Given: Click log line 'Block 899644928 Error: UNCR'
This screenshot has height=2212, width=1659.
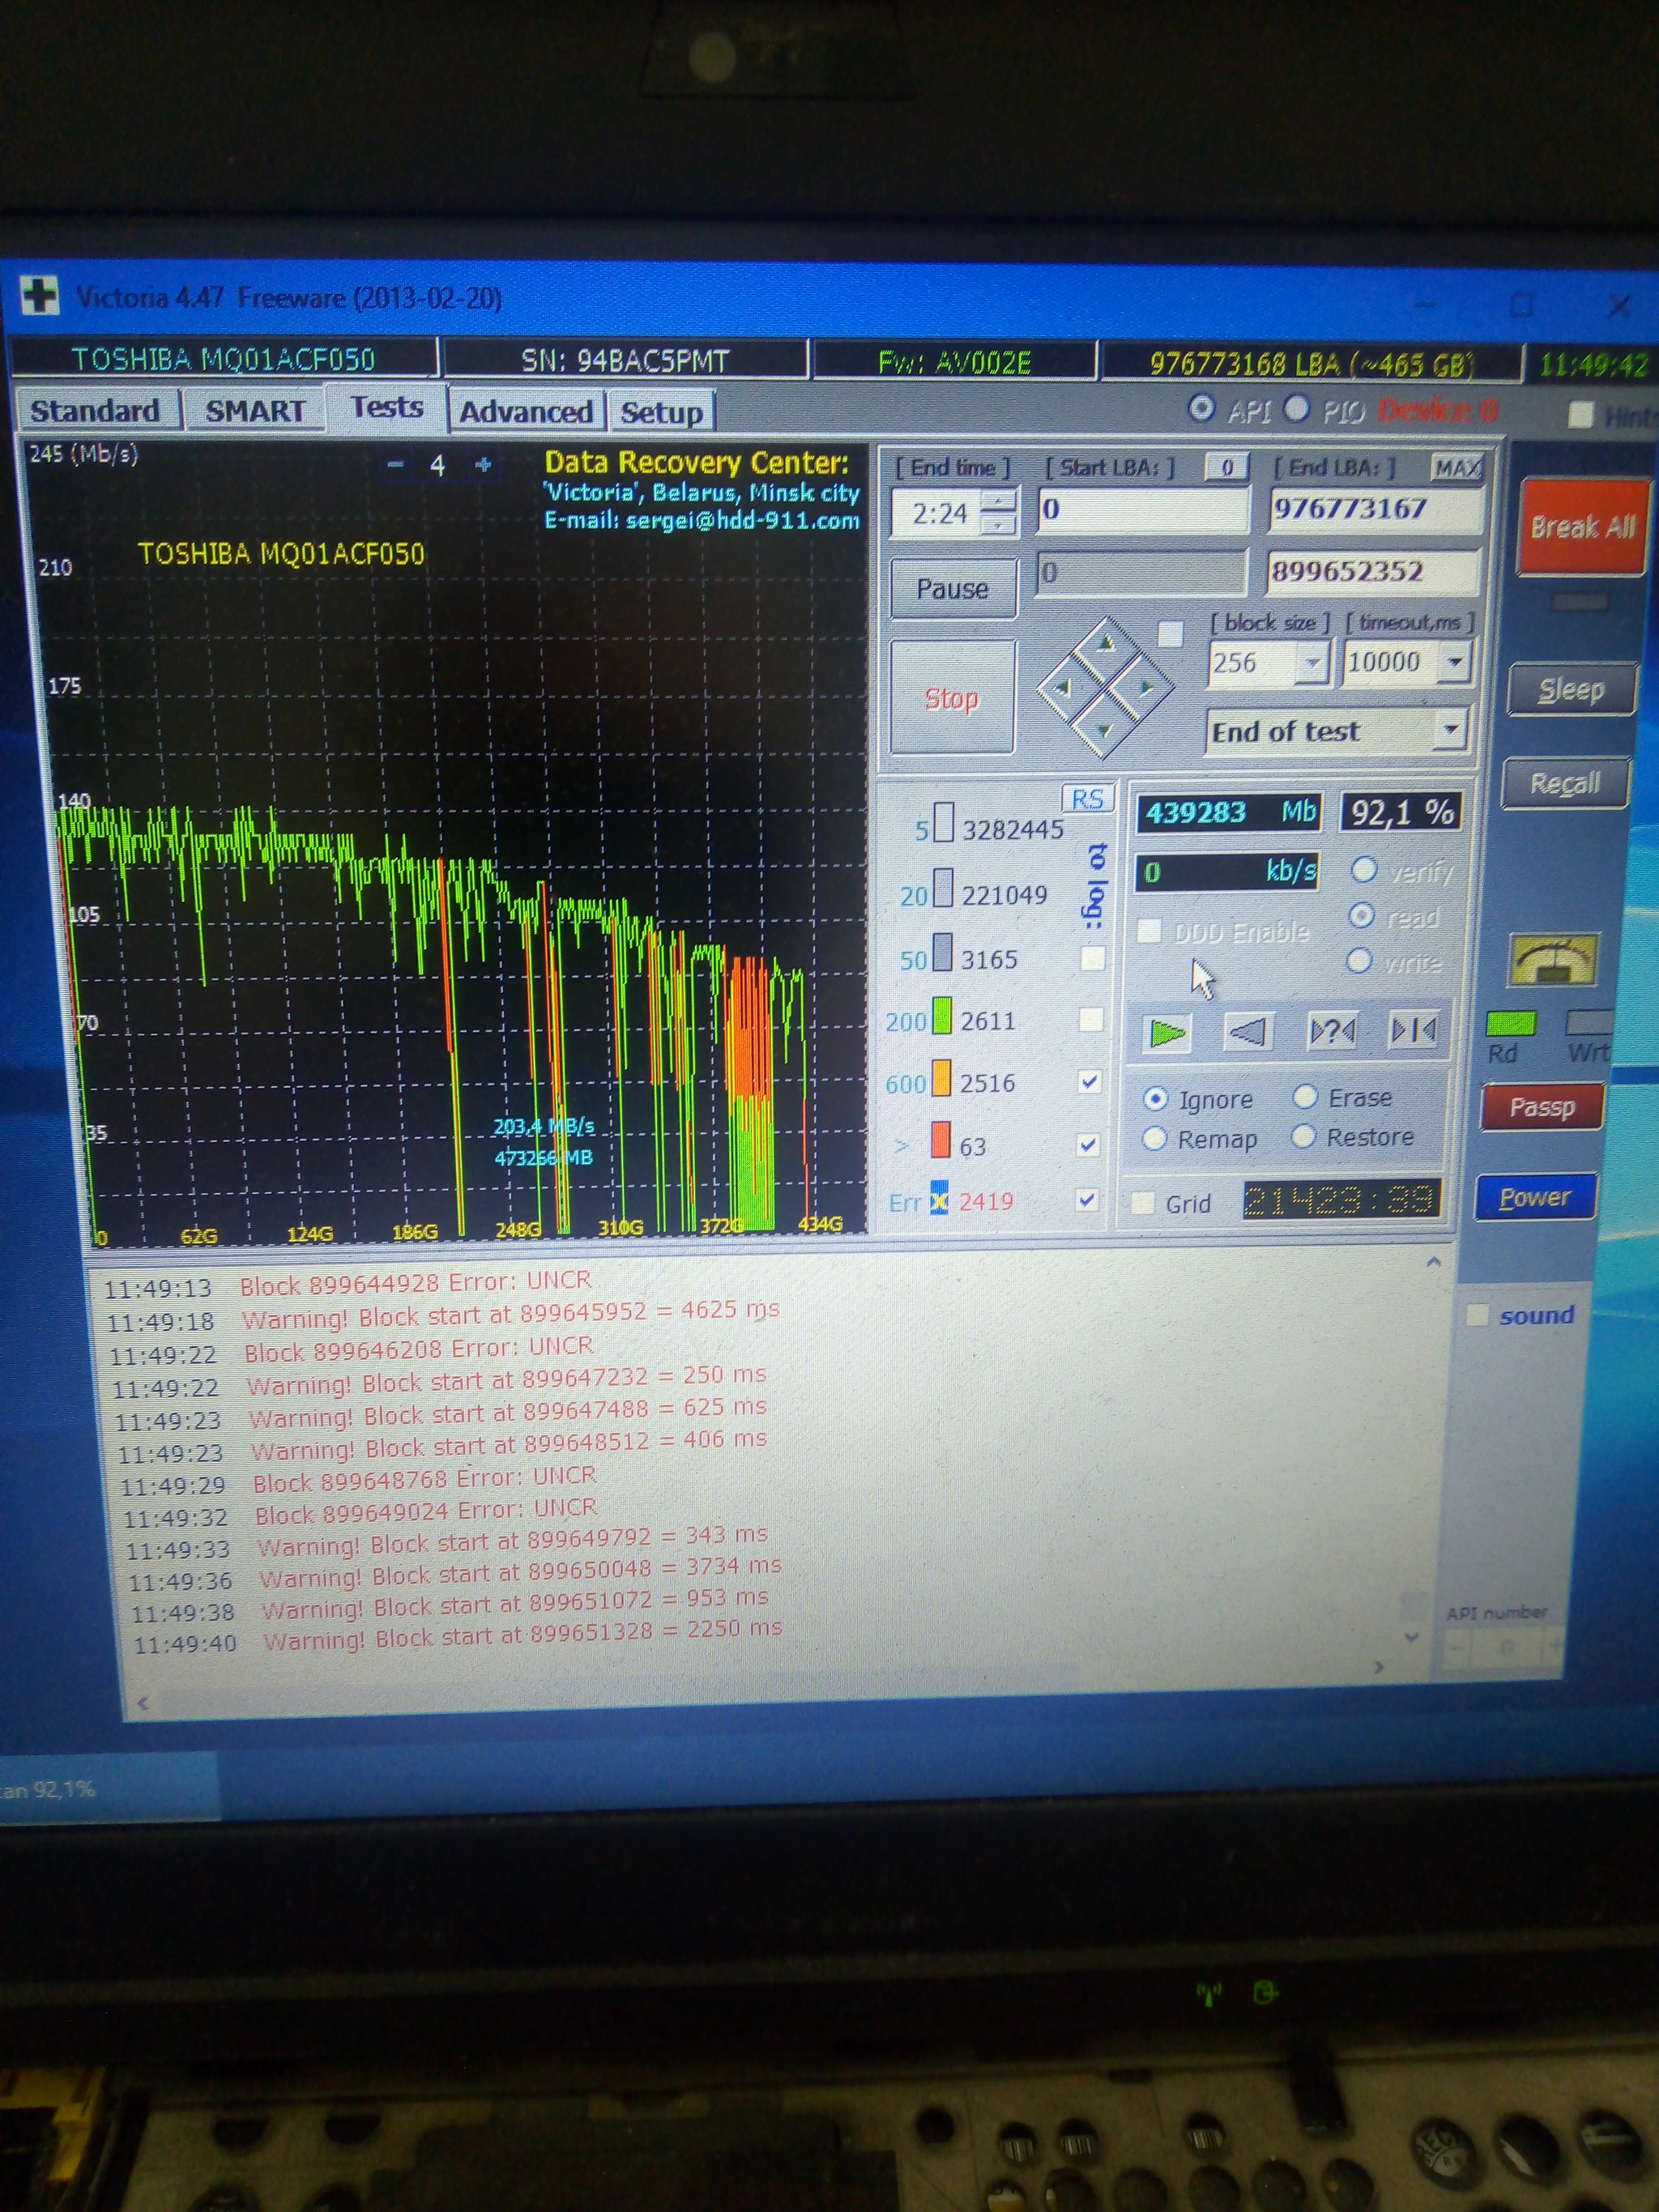Looking at the screenshot, I should pyautogui.click(x=416, y=1283).
